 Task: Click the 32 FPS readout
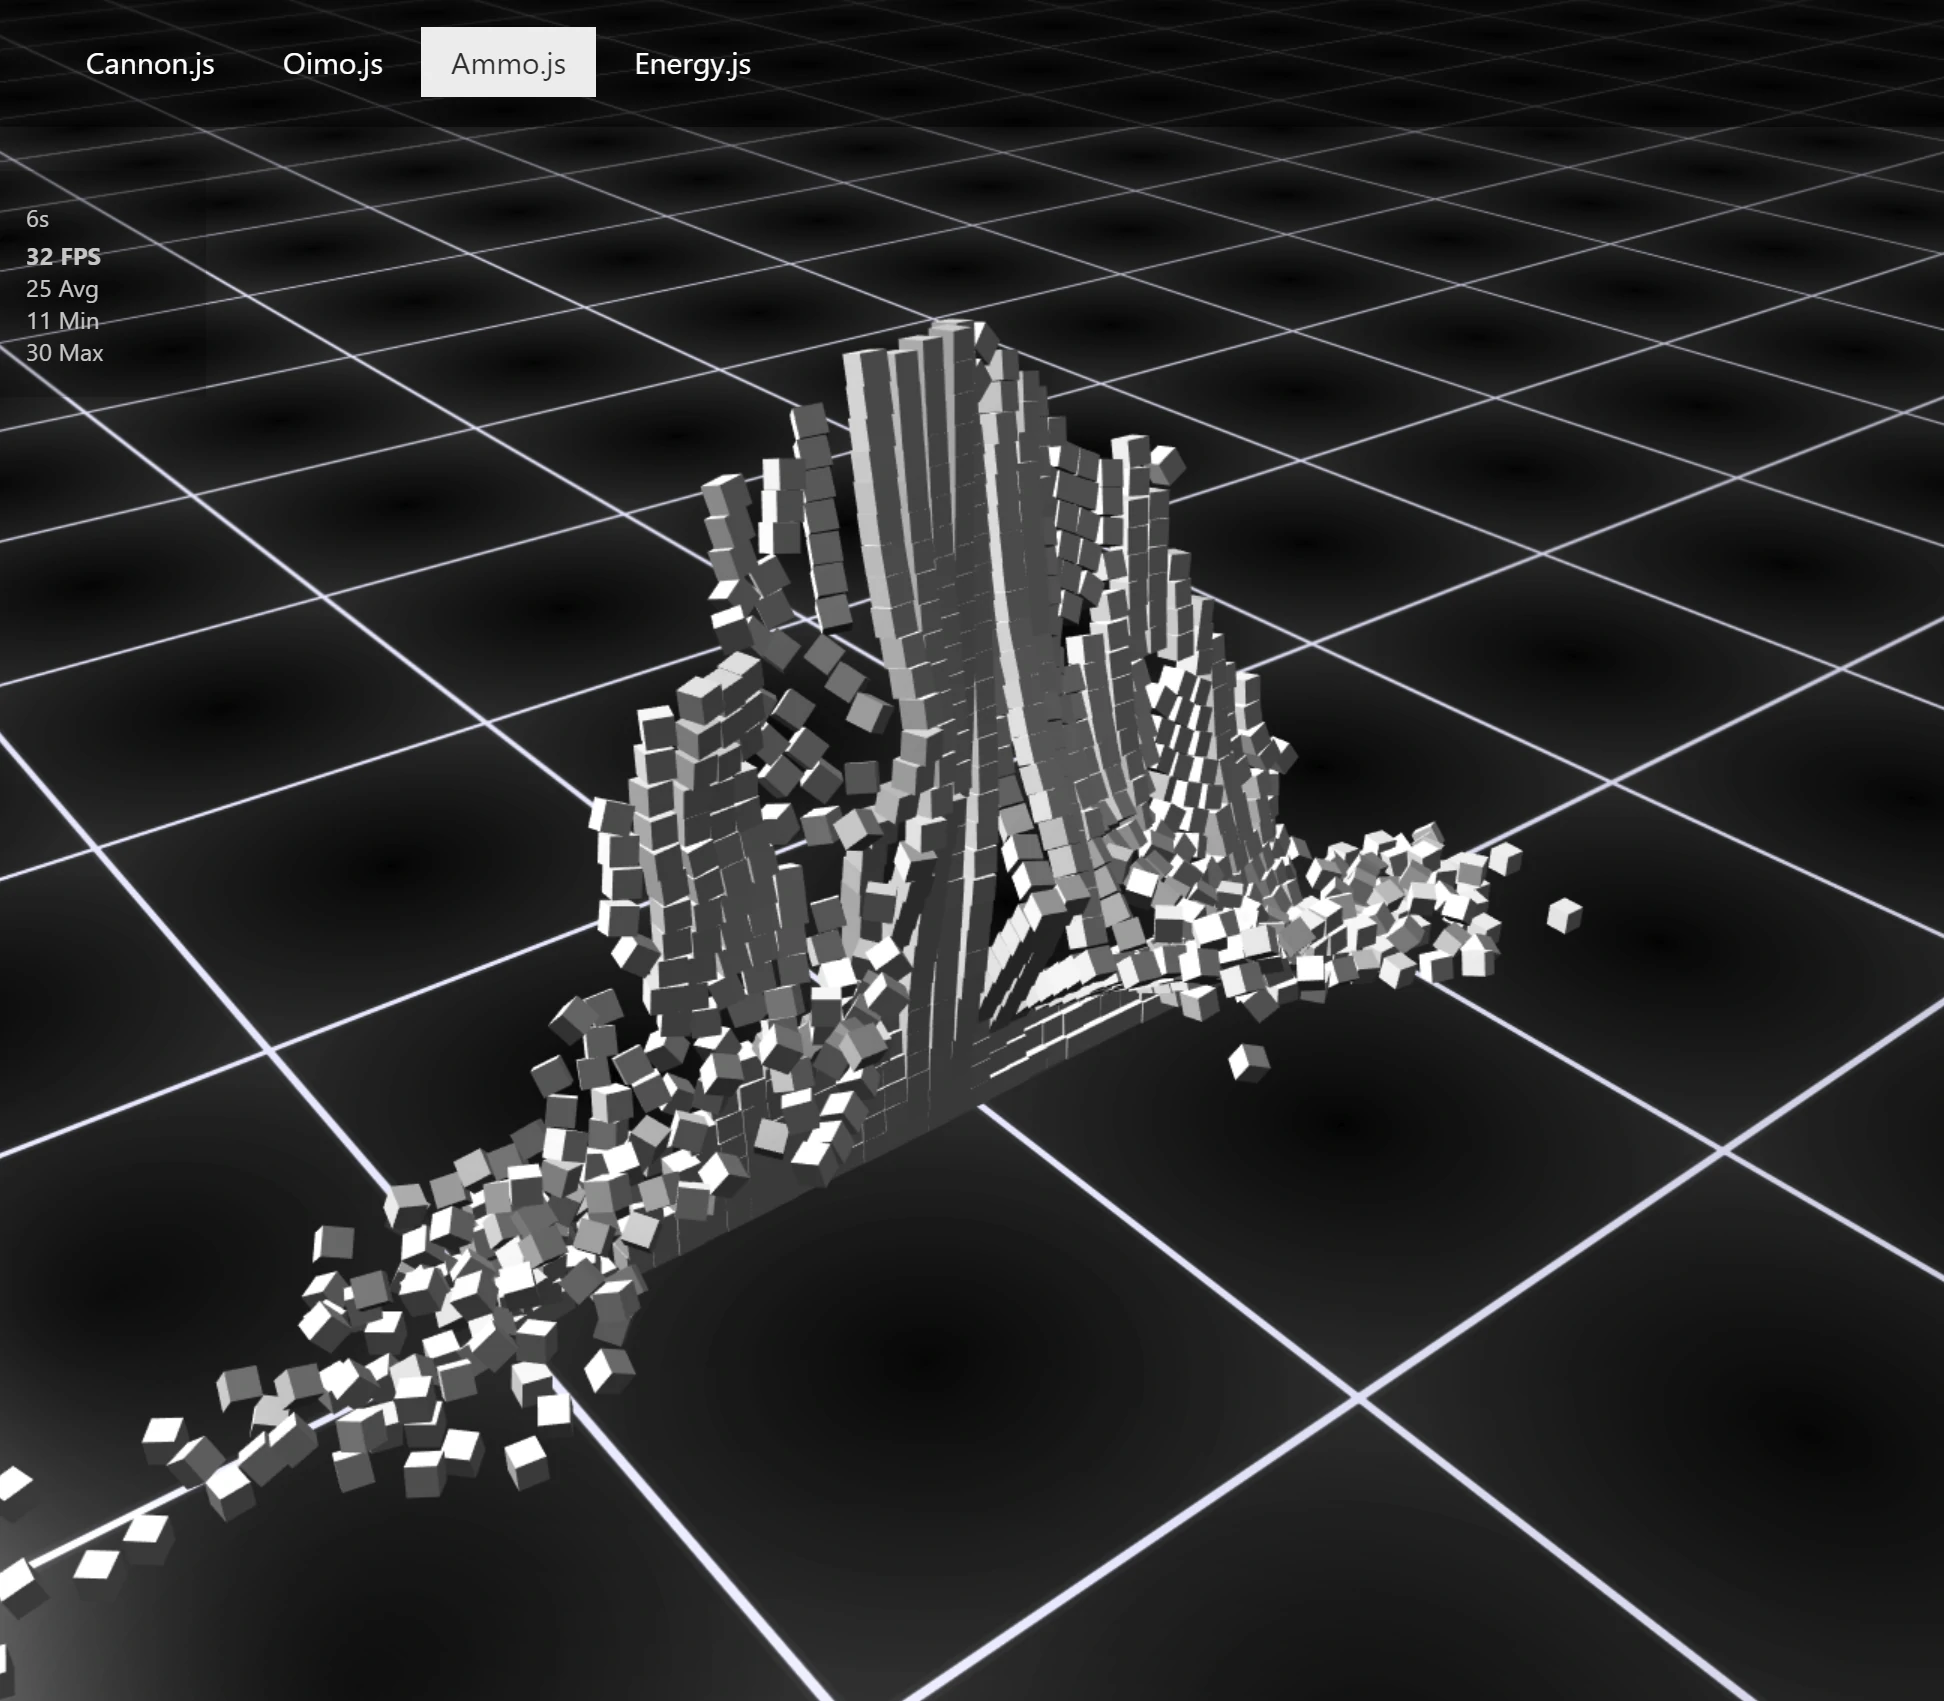(63, 257)
